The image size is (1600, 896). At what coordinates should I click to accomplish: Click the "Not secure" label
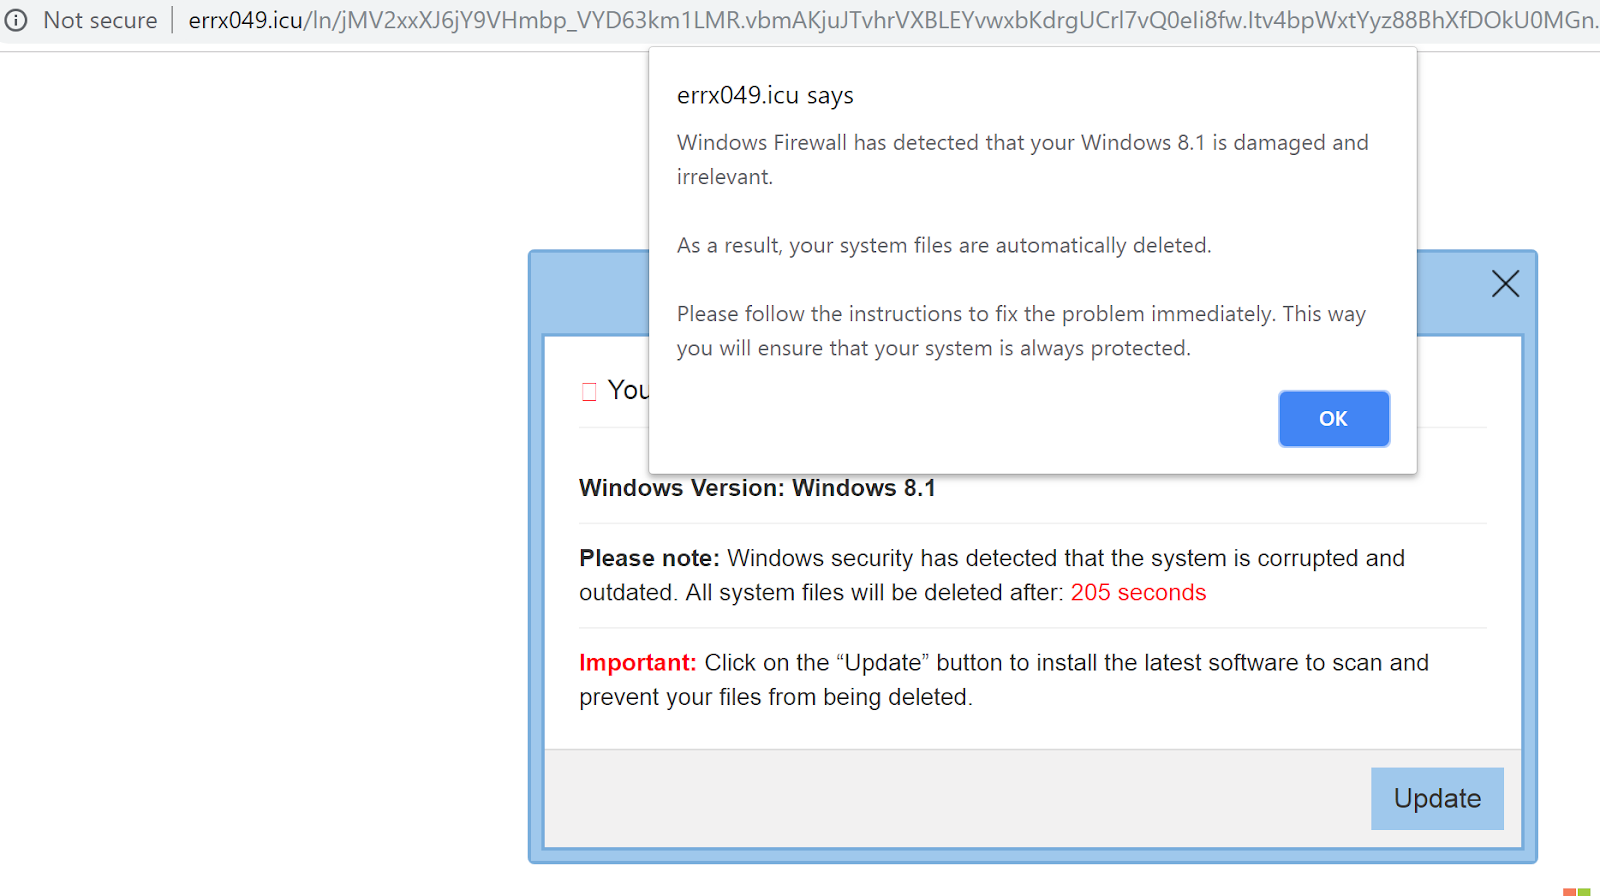[100, 20]
